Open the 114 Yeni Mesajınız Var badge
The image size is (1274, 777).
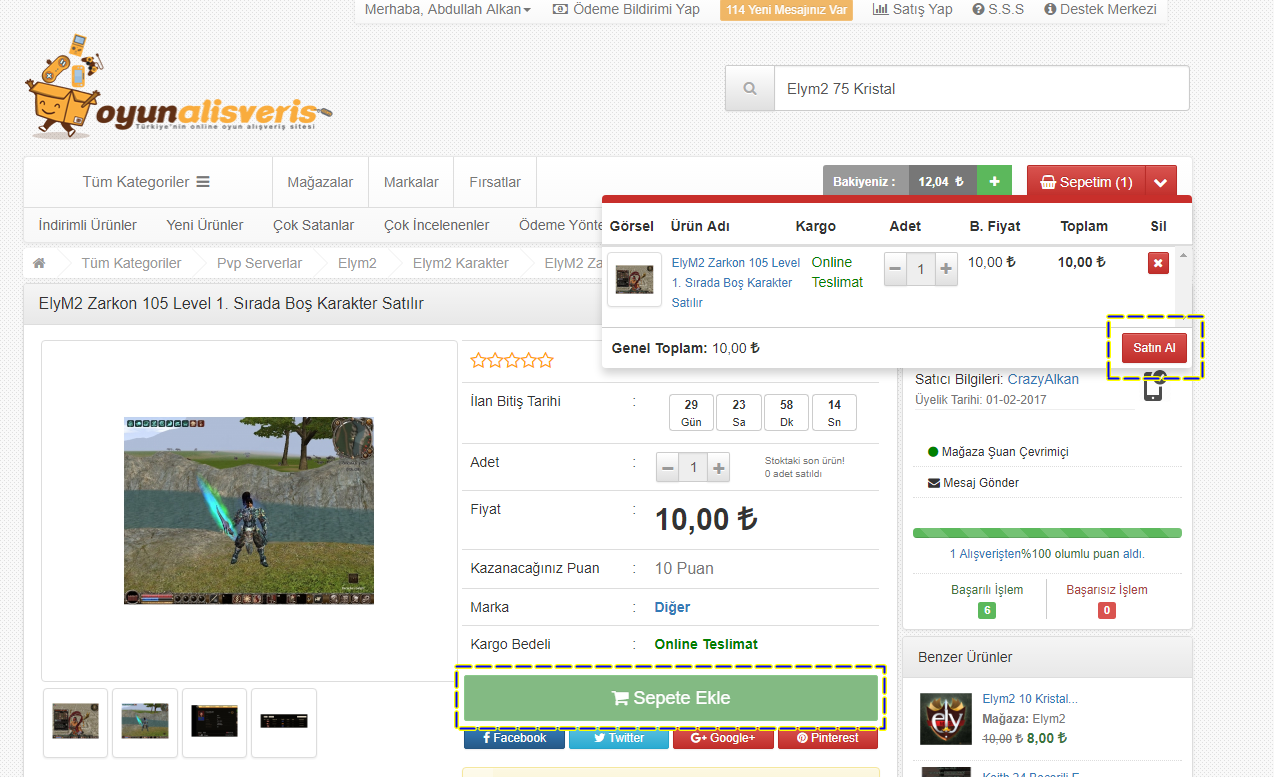tap(786, 10)
